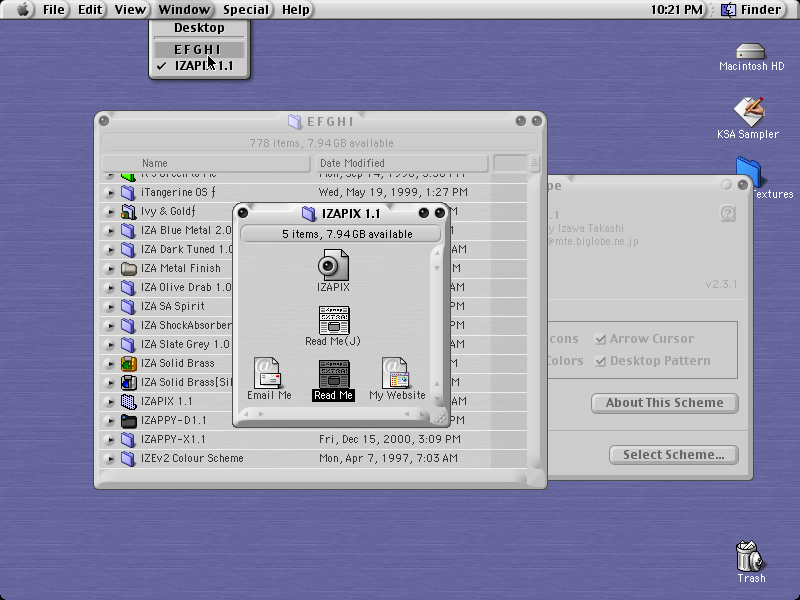Select the Macintosh HD drive icon

click(751, 52)
